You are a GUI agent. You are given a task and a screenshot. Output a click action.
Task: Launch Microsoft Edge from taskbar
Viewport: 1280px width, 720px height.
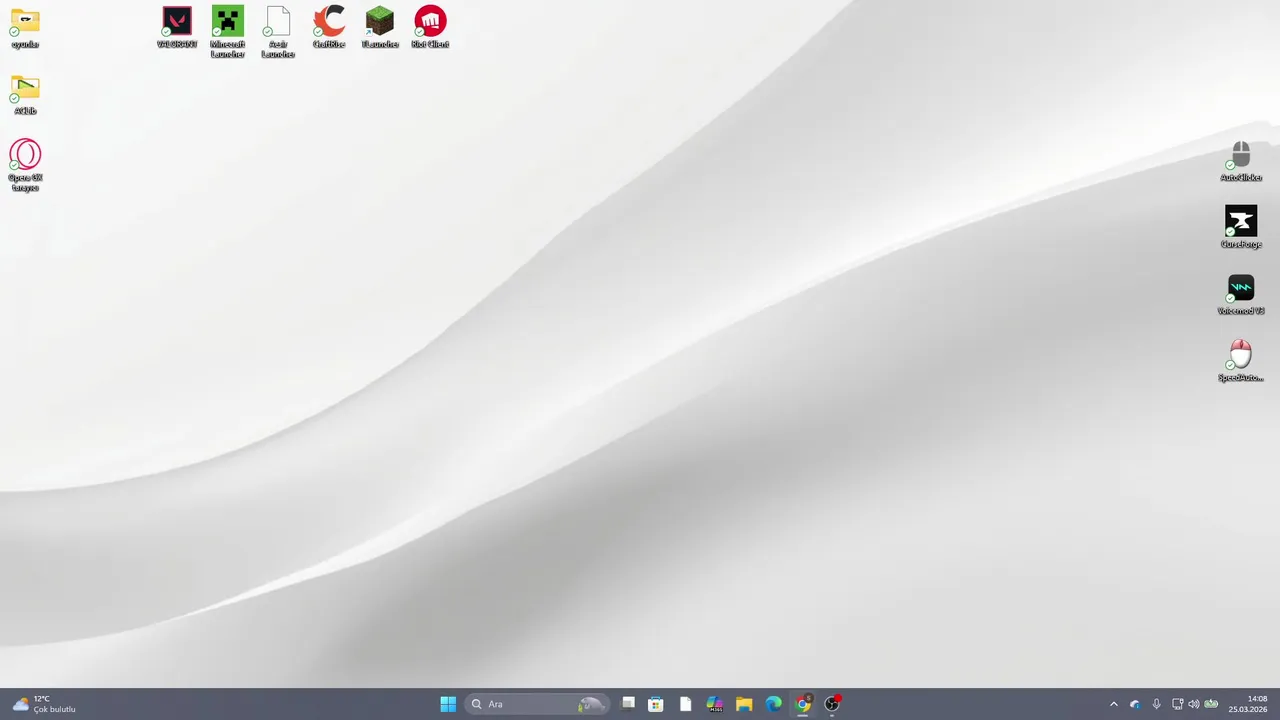[774, 704]
